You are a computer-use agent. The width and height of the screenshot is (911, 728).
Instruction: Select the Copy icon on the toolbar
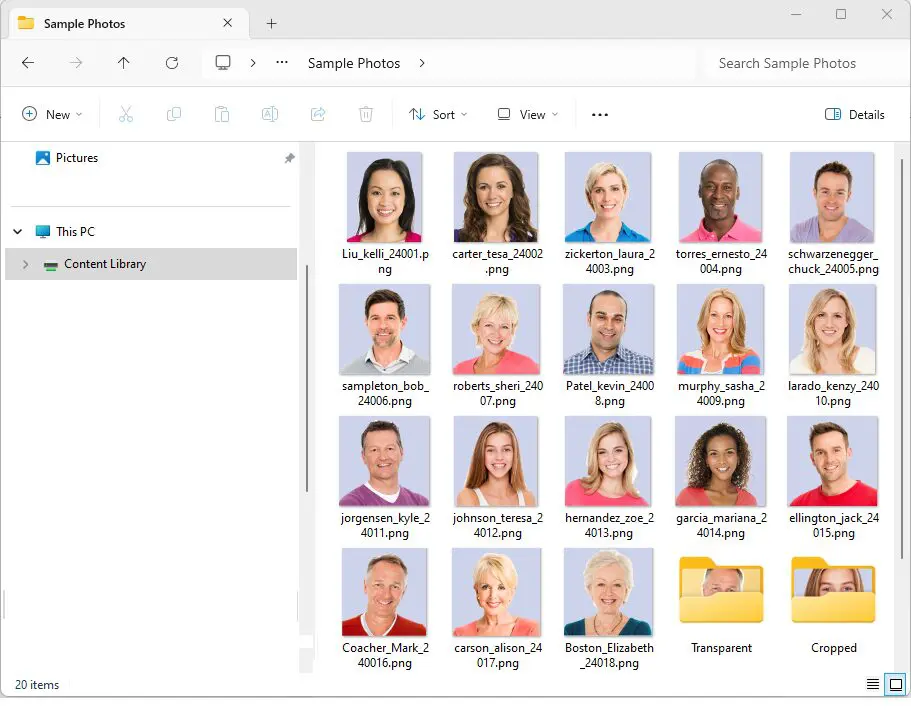pyautogui.click(x=173, y=114)
